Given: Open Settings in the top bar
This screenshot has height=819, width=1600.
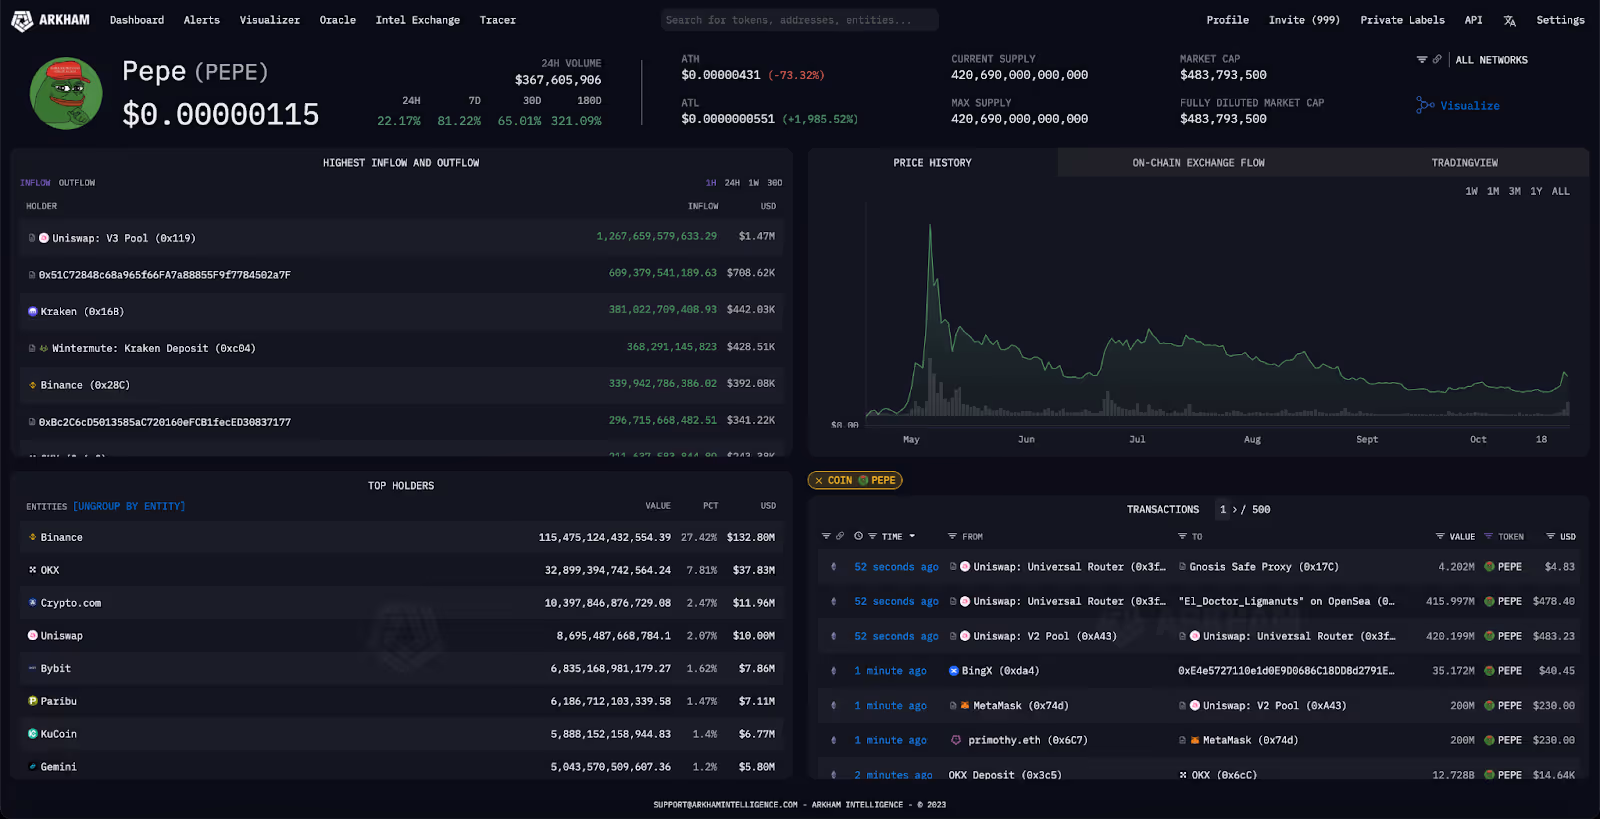Looking at the screenshot, I should (1560, 20).
